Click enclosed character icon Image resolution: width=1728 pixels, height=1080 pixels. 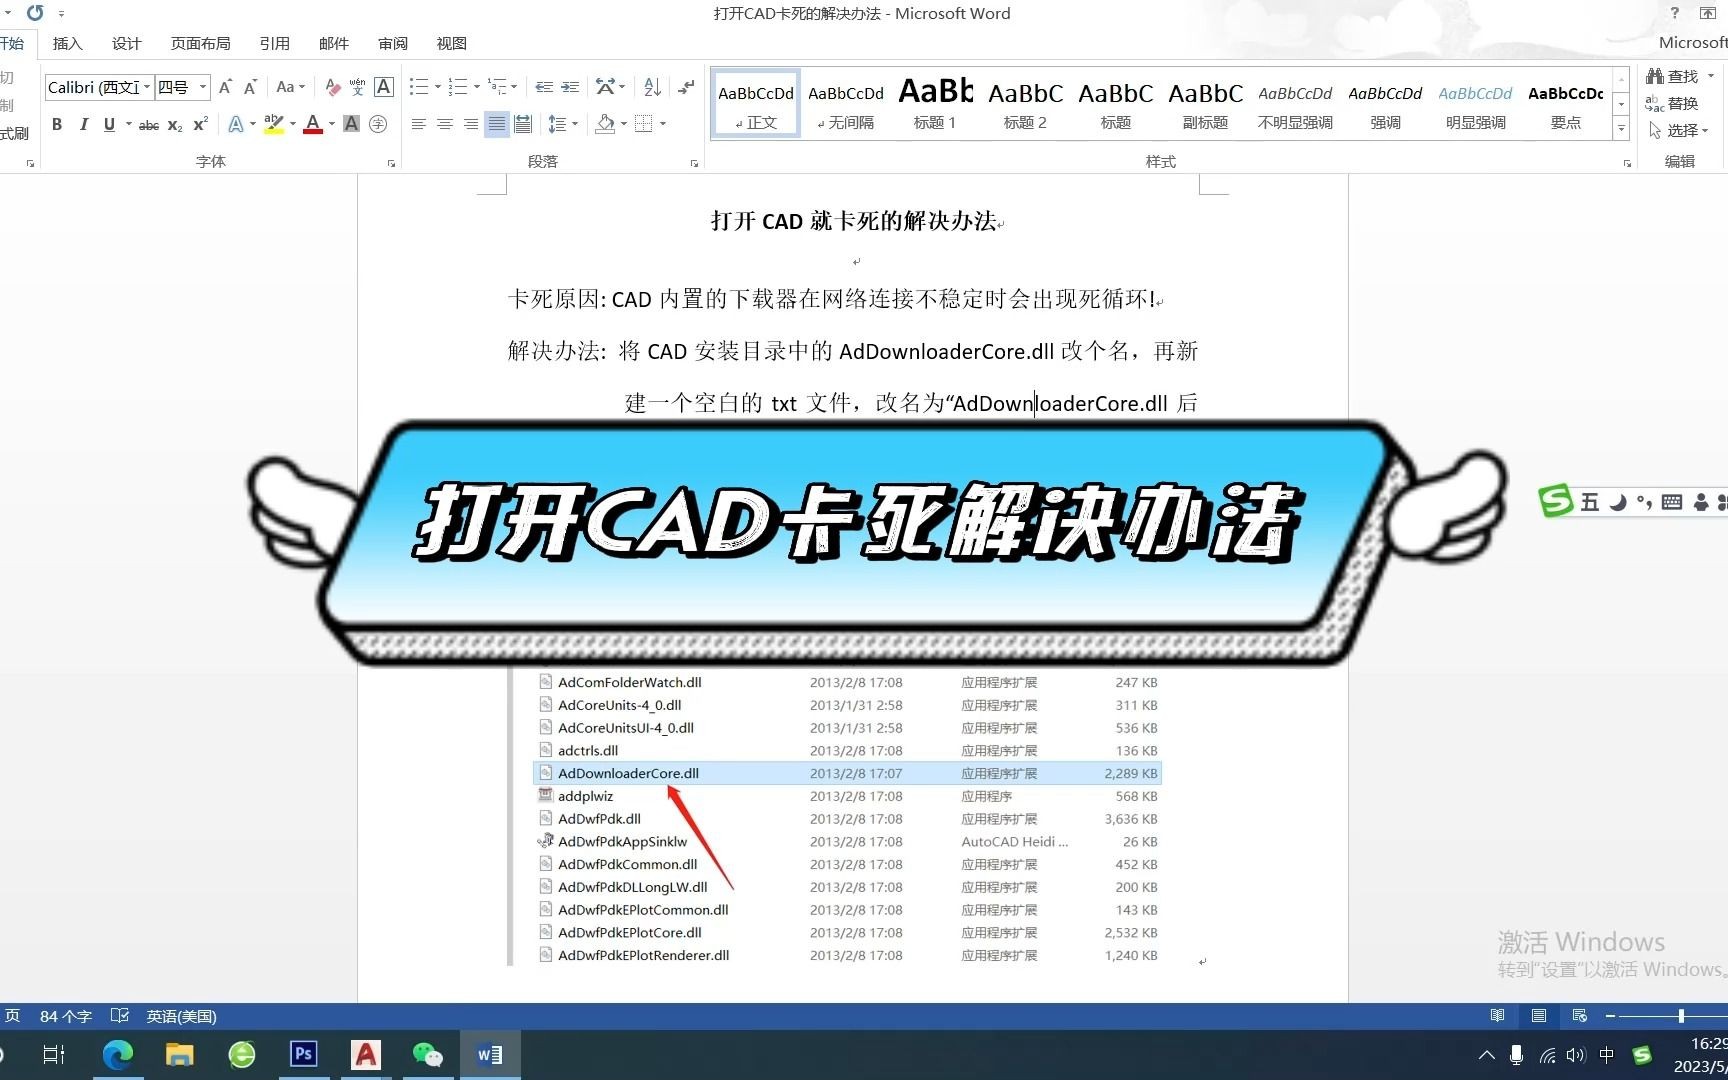coord(378,124)
